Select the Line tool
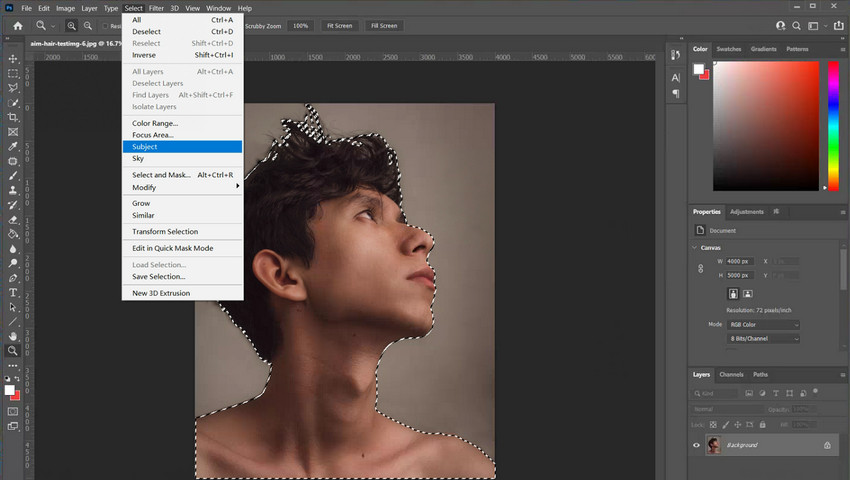This screenshot has height=480, width=850. coord(13,322)
